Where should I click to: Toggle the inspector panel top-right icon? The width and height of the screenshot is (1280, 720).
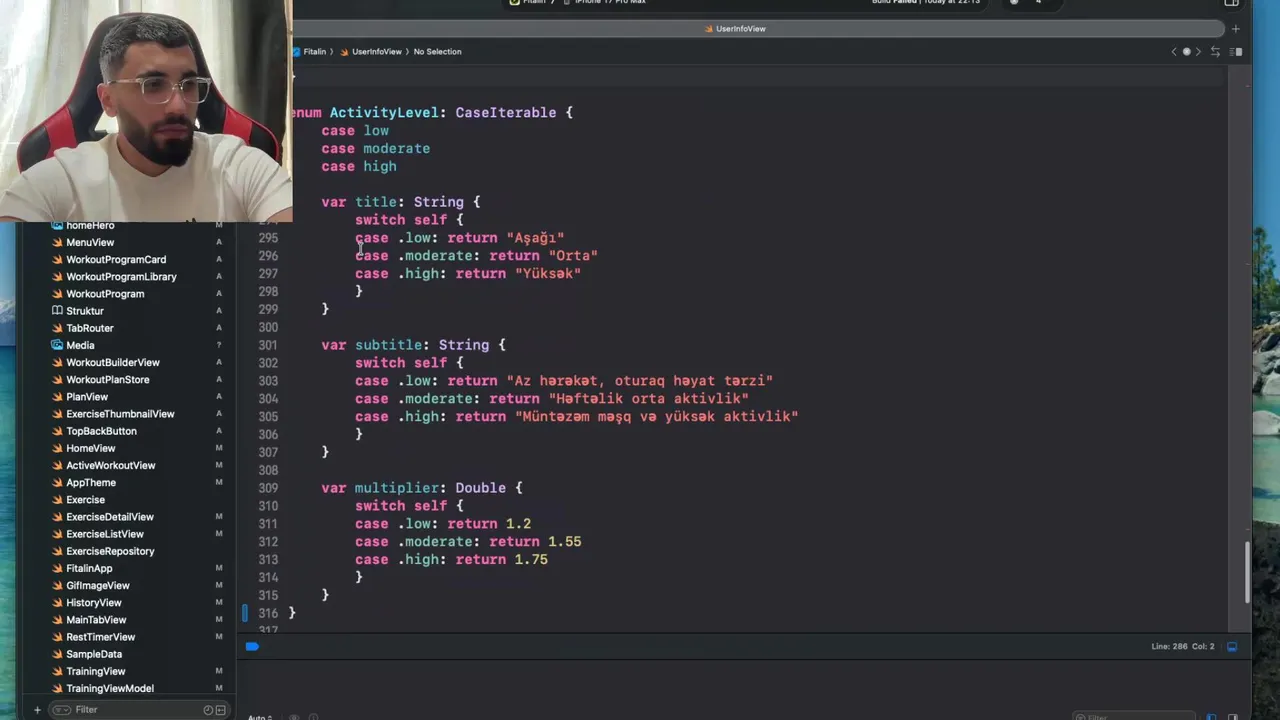click(x=1232, y=3)
